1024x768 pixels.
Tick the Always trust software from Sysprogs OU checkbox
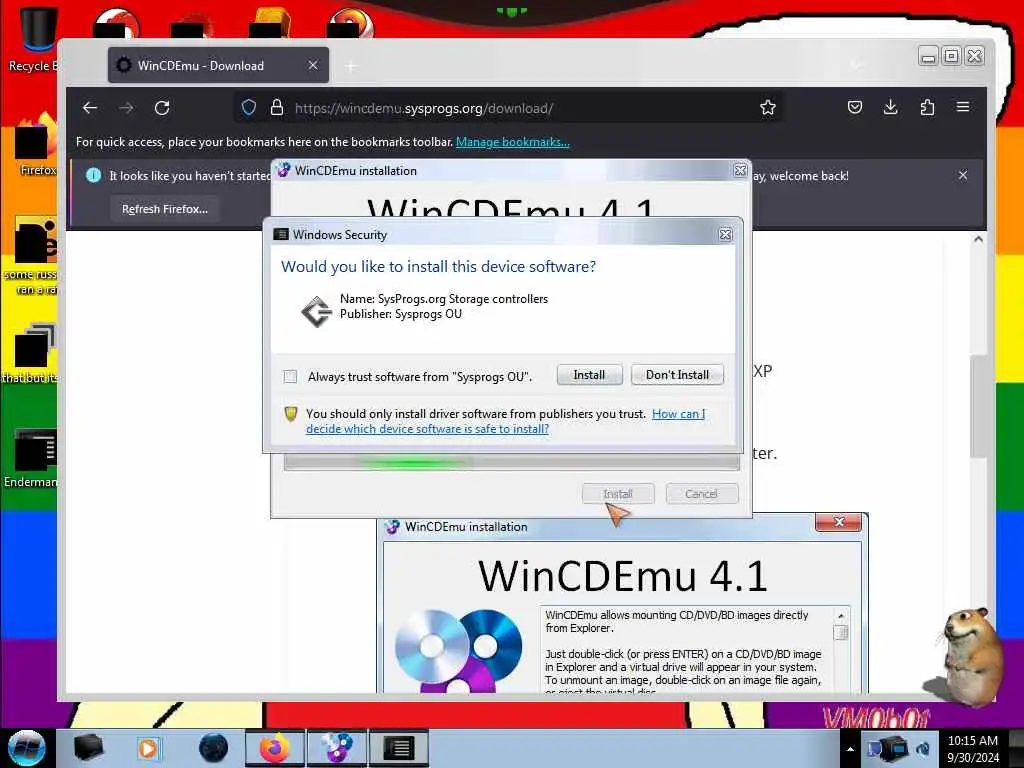click(291, 376)
